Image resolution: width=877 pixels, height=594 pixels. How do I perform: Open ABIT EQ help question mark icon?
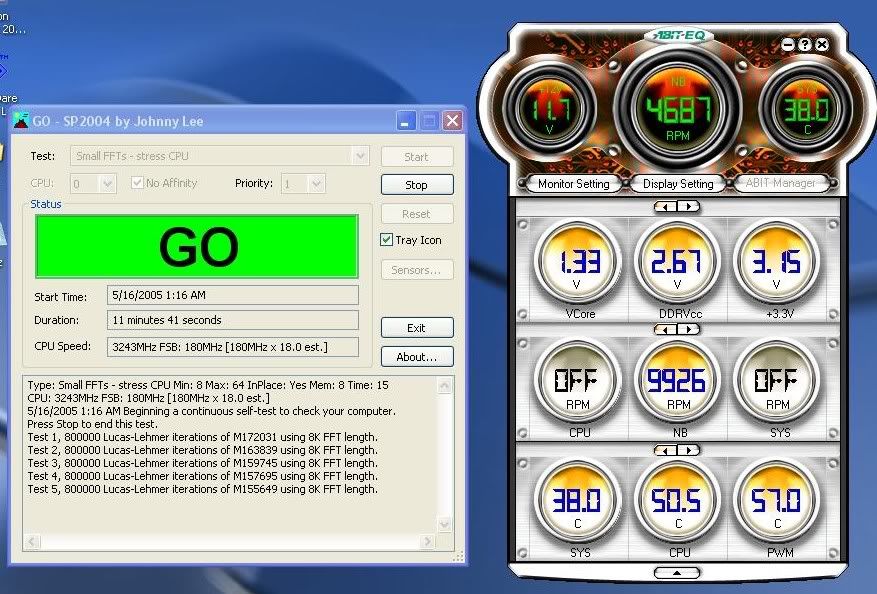(805, 45)
